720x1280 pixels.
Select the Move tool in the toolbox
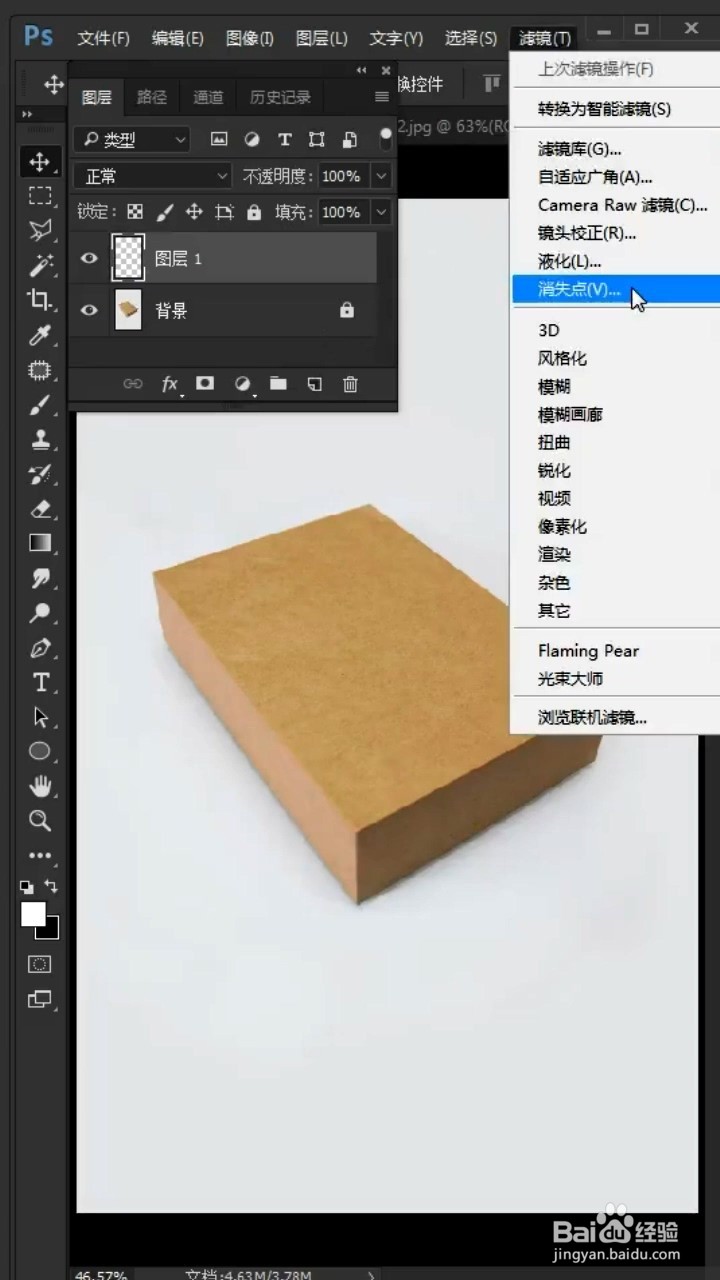39,162
